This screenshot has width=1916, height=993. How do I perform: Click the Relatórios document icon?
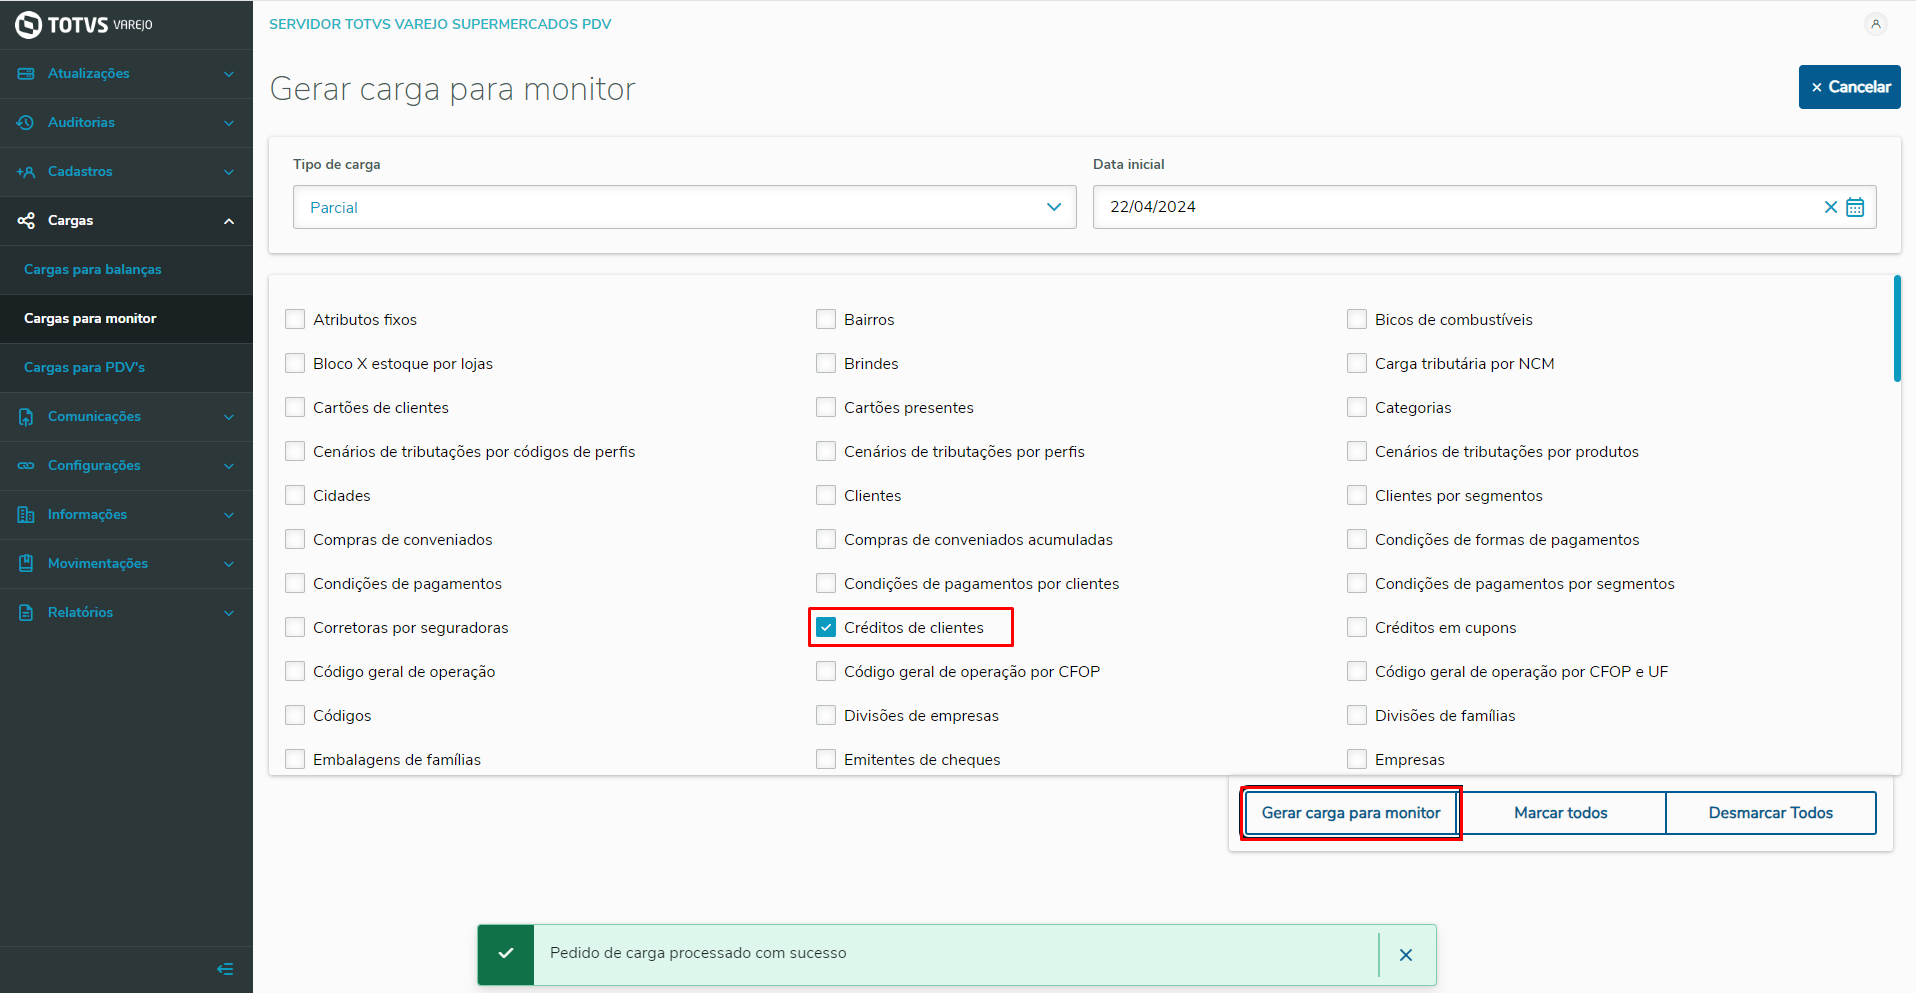point(26,612)
